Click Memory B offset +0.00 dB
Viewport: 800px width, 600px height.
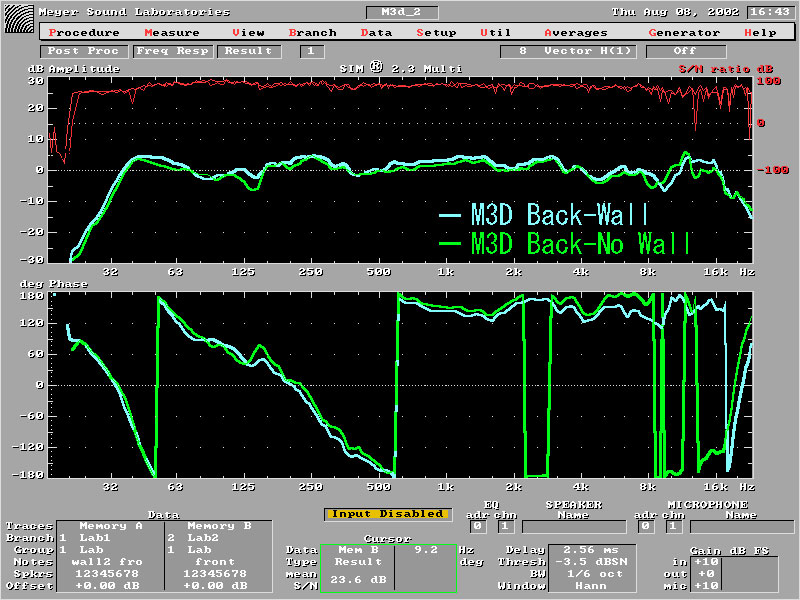(x=215, y=586)
